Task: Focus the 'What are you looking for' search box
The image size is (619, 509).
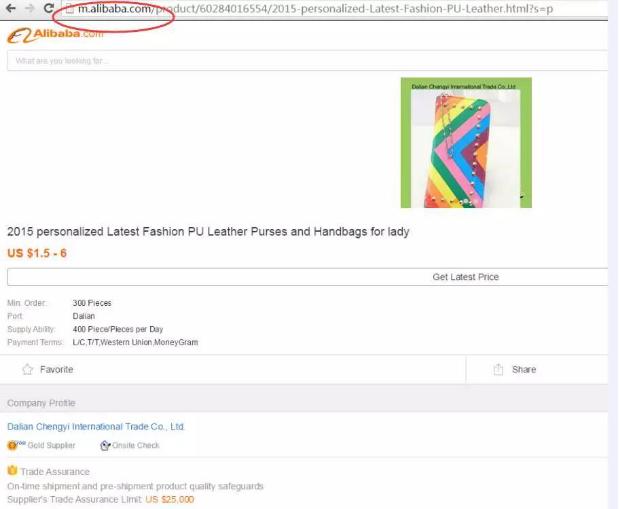Action: tap(307, 61)
